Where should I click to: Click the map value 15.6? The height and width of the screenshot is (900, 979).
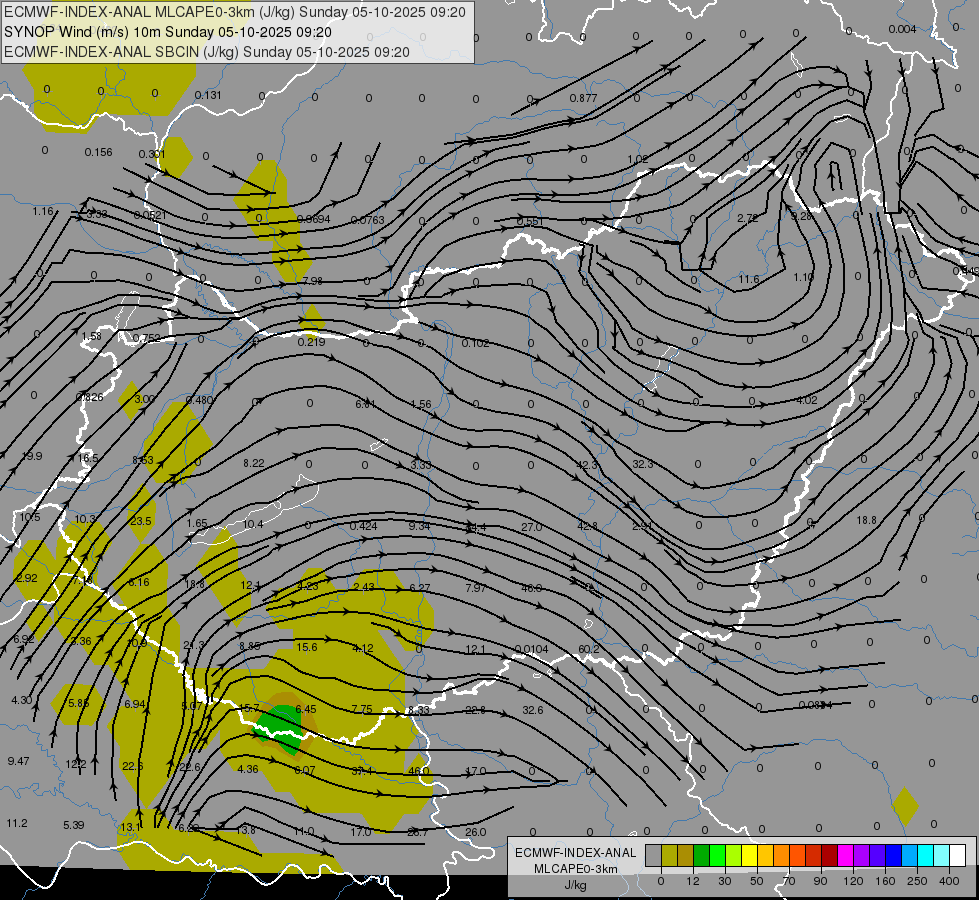307,647
